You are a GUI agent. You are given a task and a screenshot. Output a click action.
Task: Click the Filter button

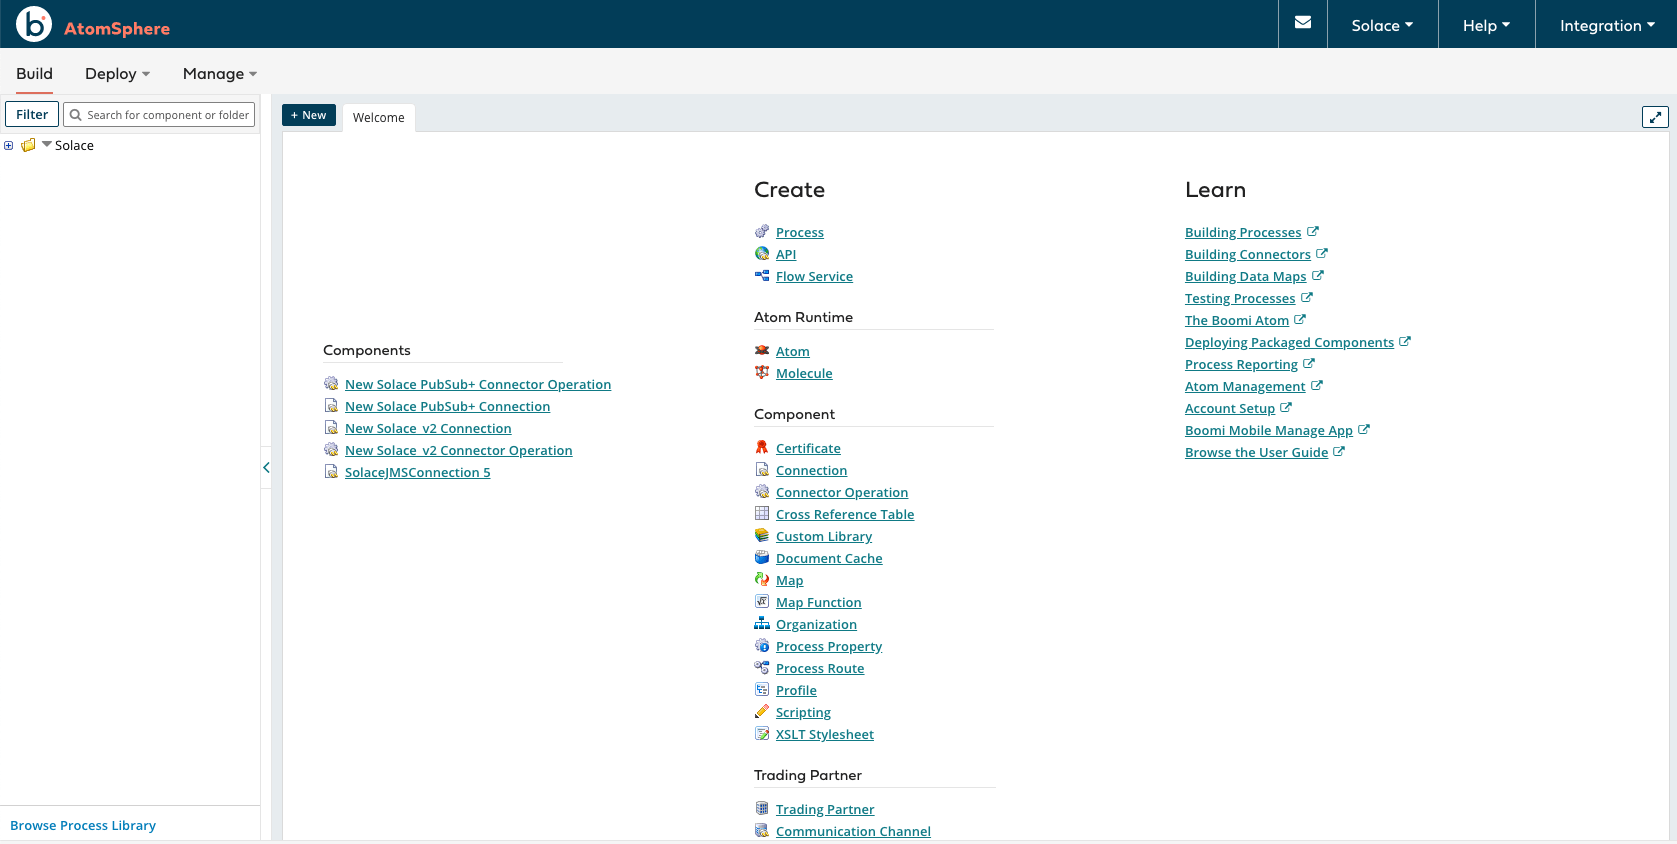point(32,115)
